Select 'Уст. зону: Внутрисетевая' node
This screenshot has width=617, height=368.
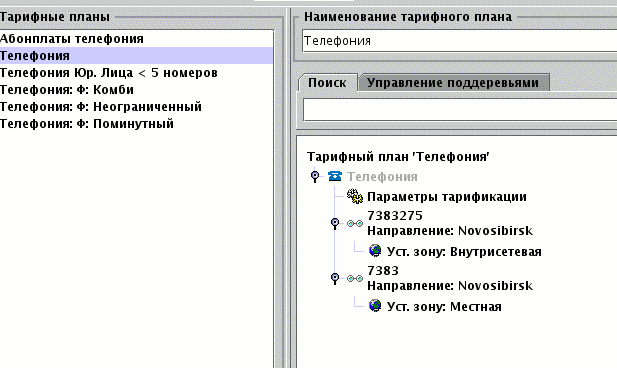tap(464, 251)
